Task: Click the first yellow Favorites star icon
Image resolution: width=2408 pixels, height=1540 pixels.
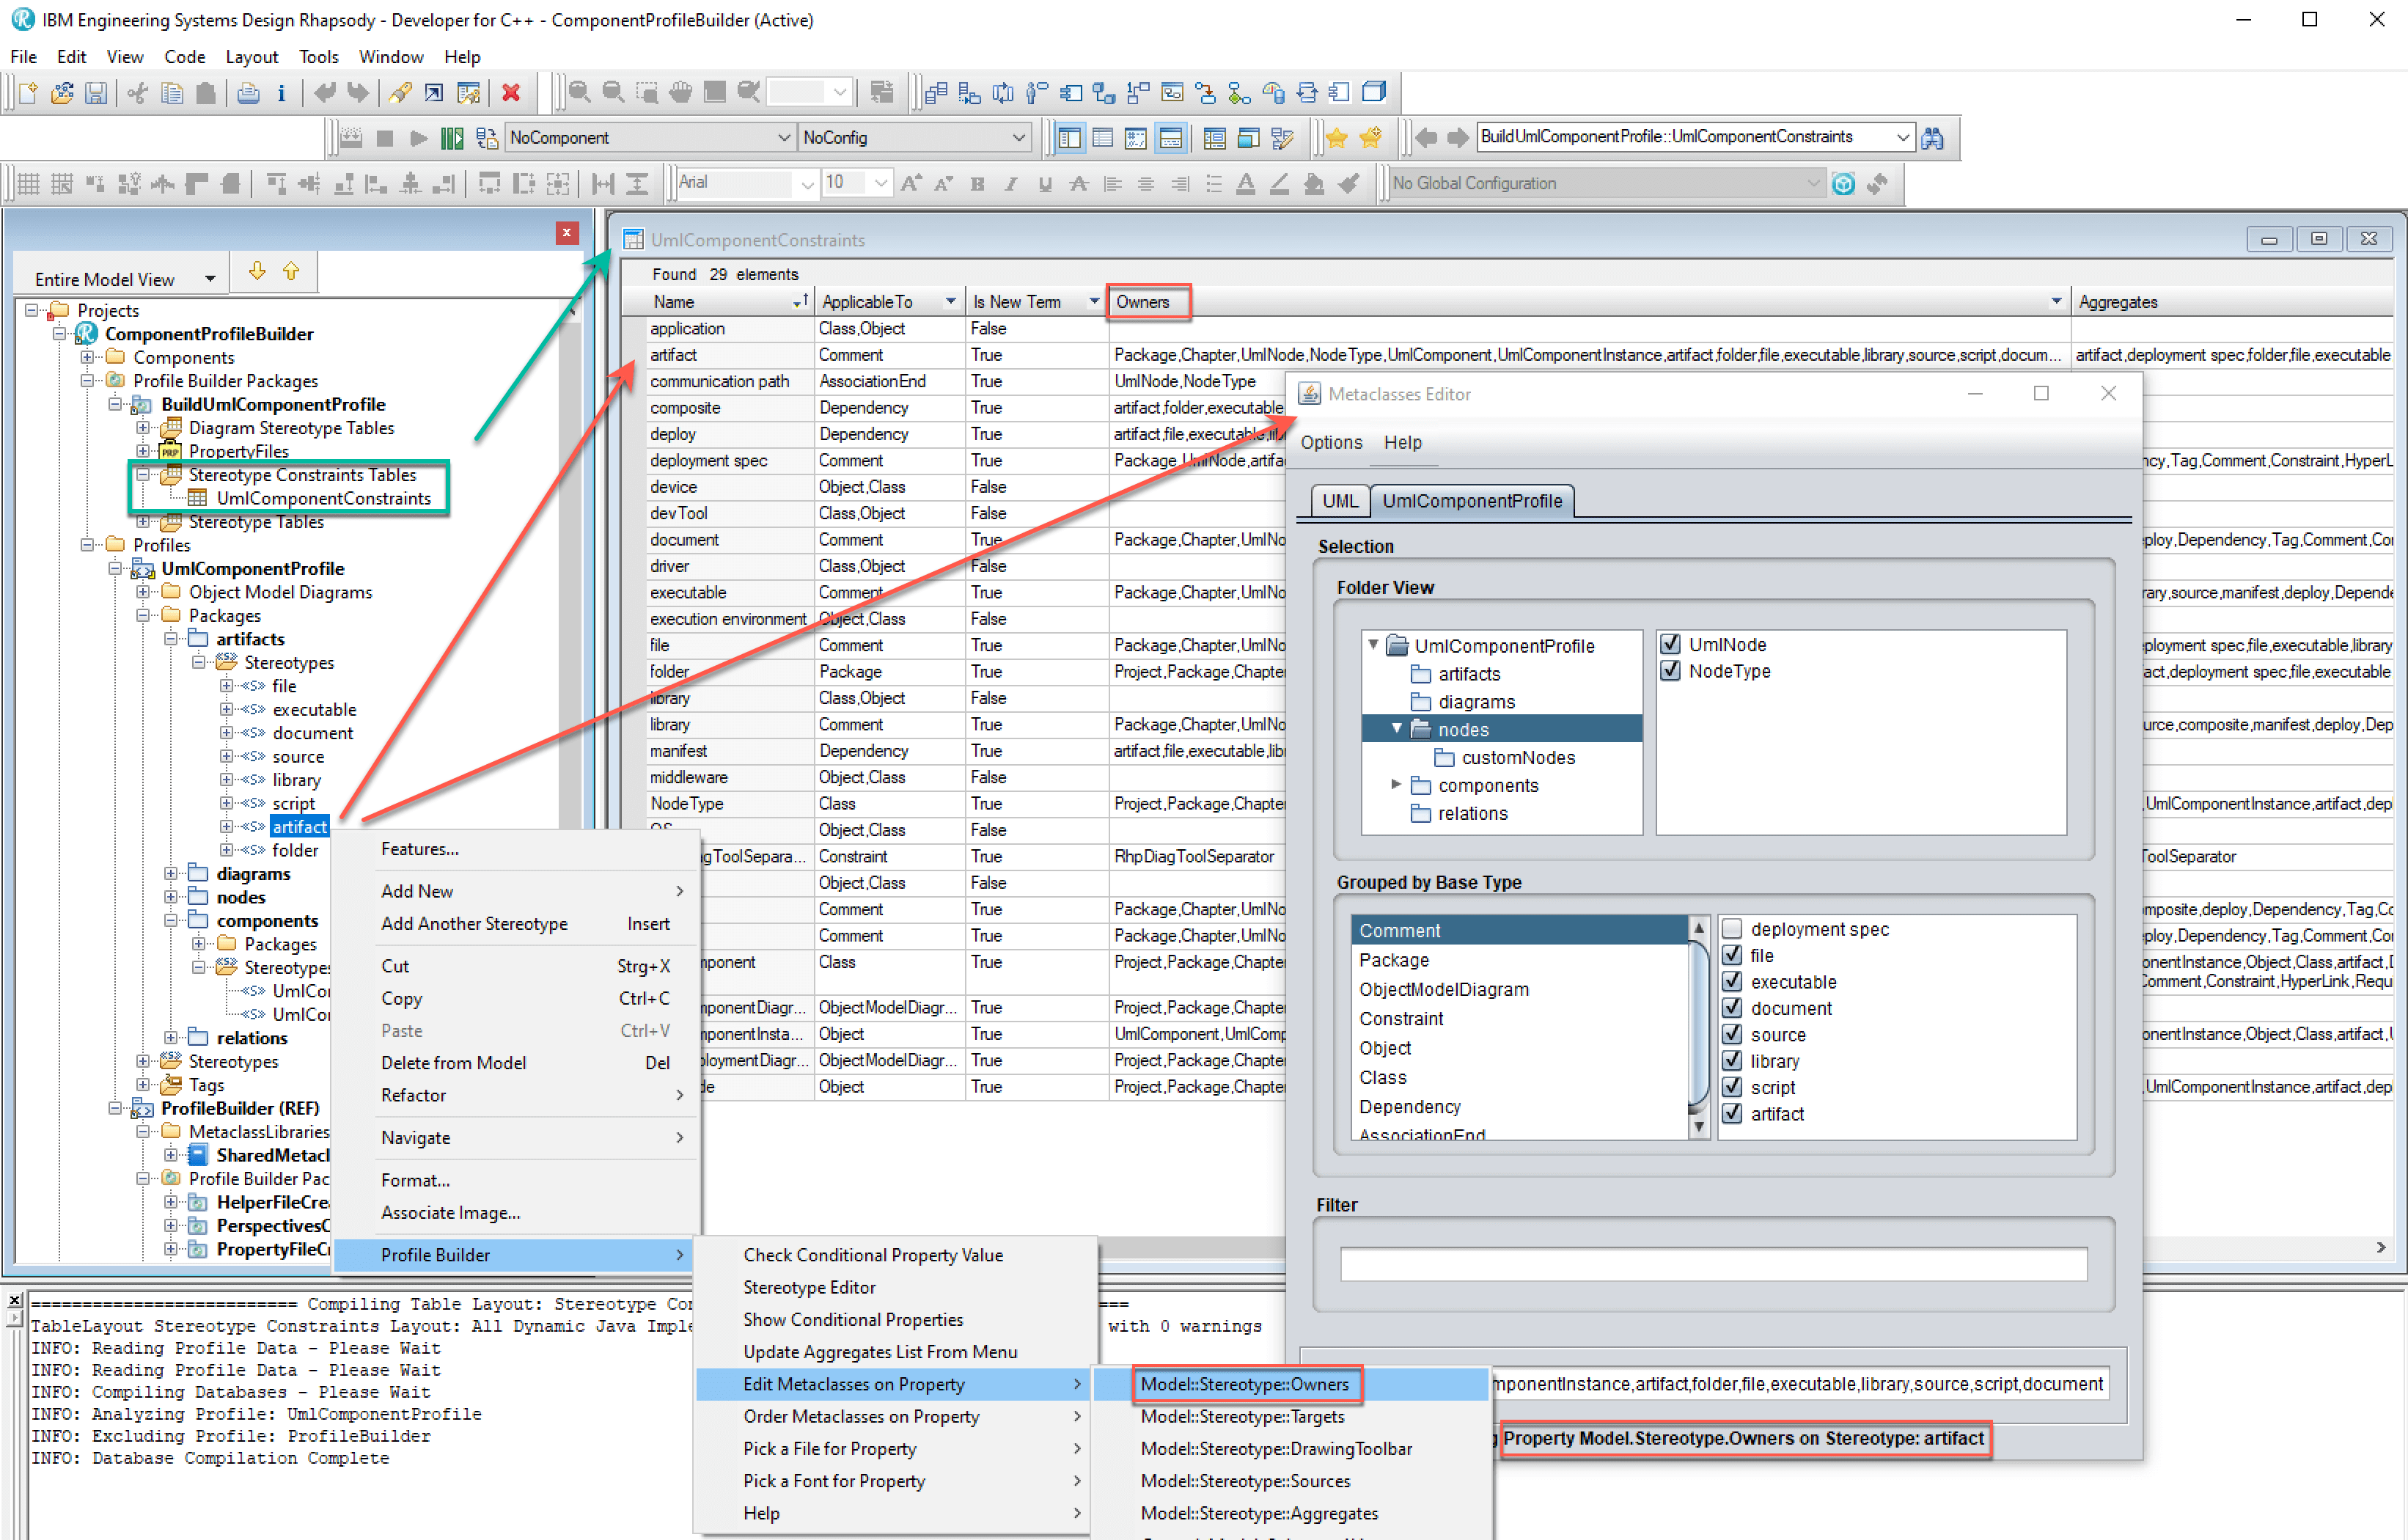Action: click(1337, 138)
